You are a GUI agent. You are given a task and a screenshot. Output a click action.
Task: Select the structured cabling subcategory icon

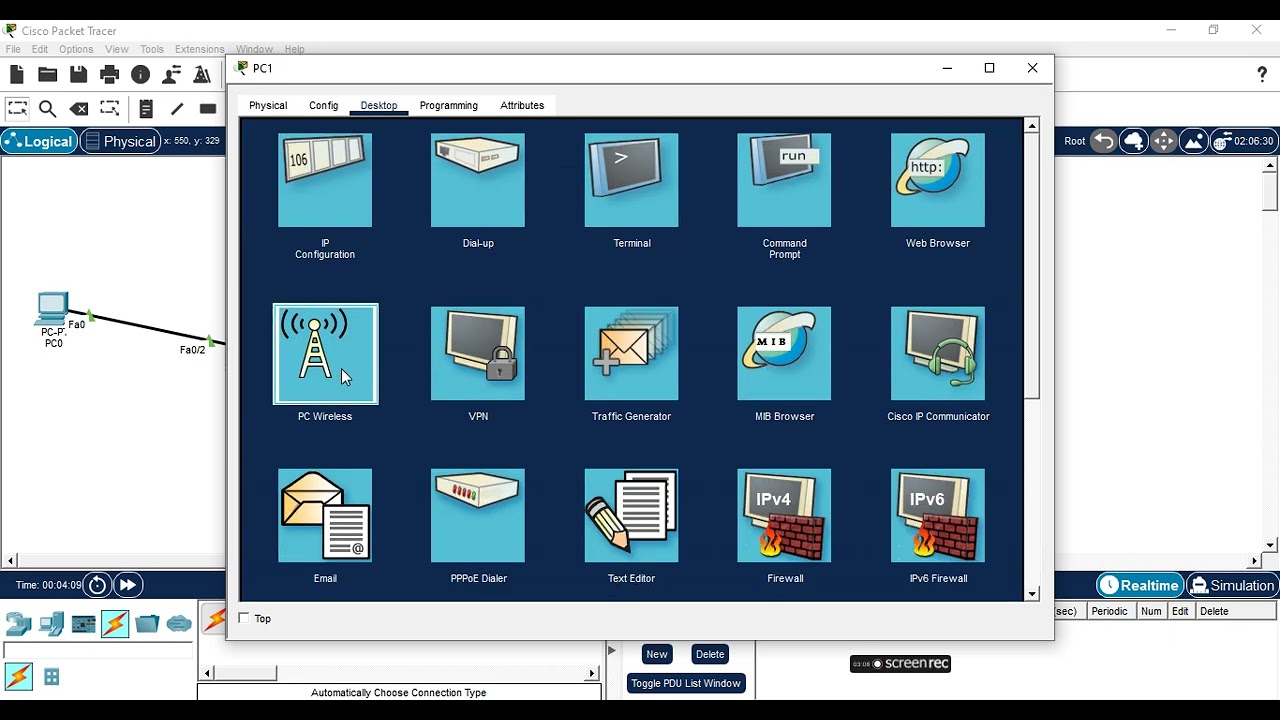coord(51,677)
